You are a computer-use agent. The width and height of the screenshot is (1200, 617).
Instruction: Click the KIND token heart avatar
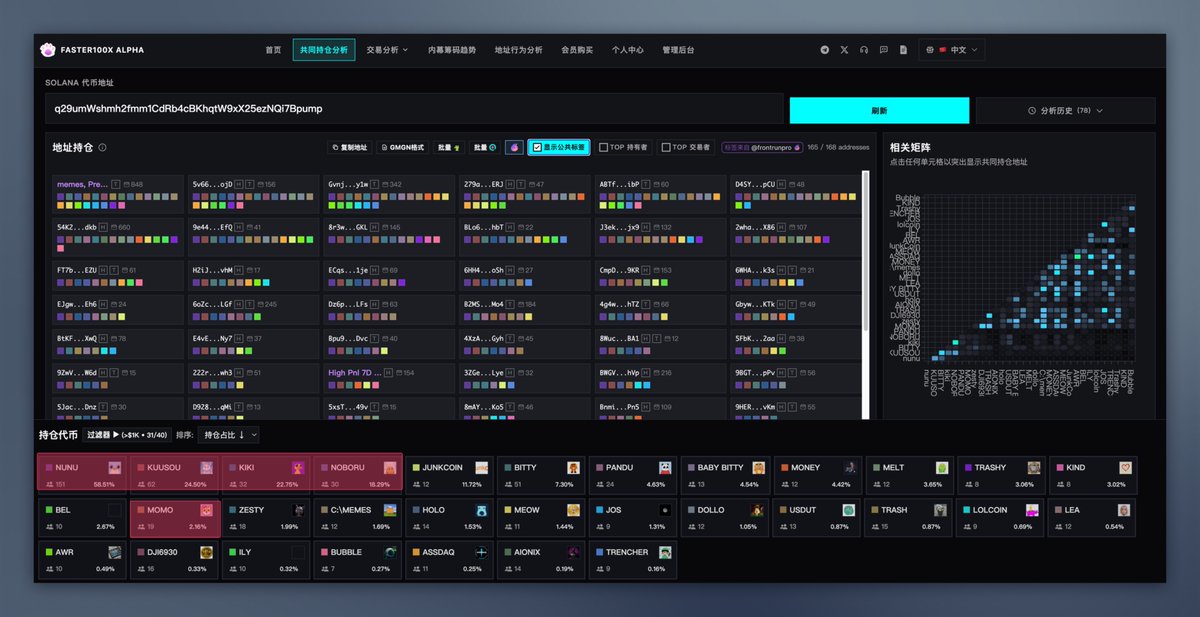[1126, 468]
